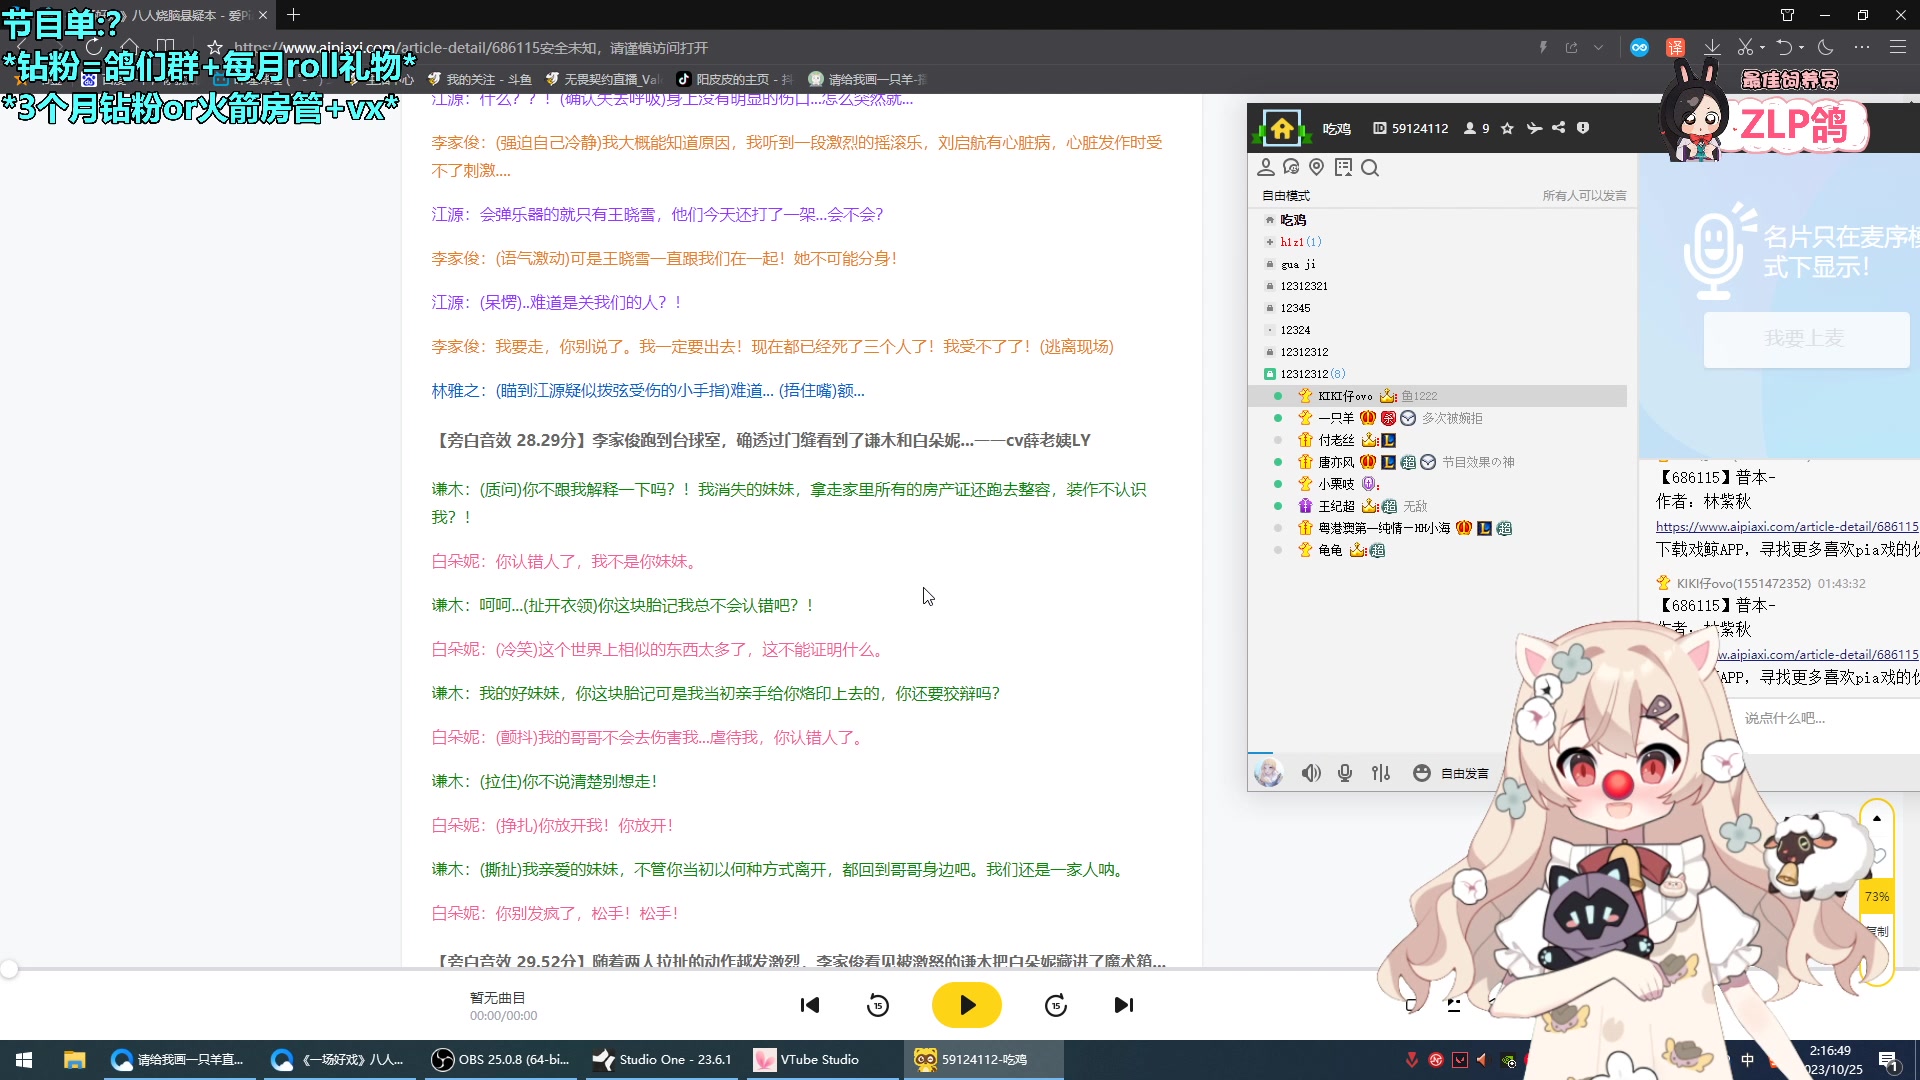The image size is (1920, 1080).
Task: Open the report shield icon in channel header
Action: click(x=1583, y=128)
